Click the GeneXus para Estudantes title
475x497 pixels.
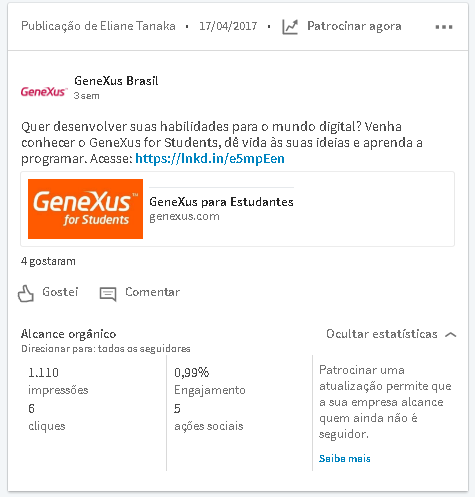[221, 202]
